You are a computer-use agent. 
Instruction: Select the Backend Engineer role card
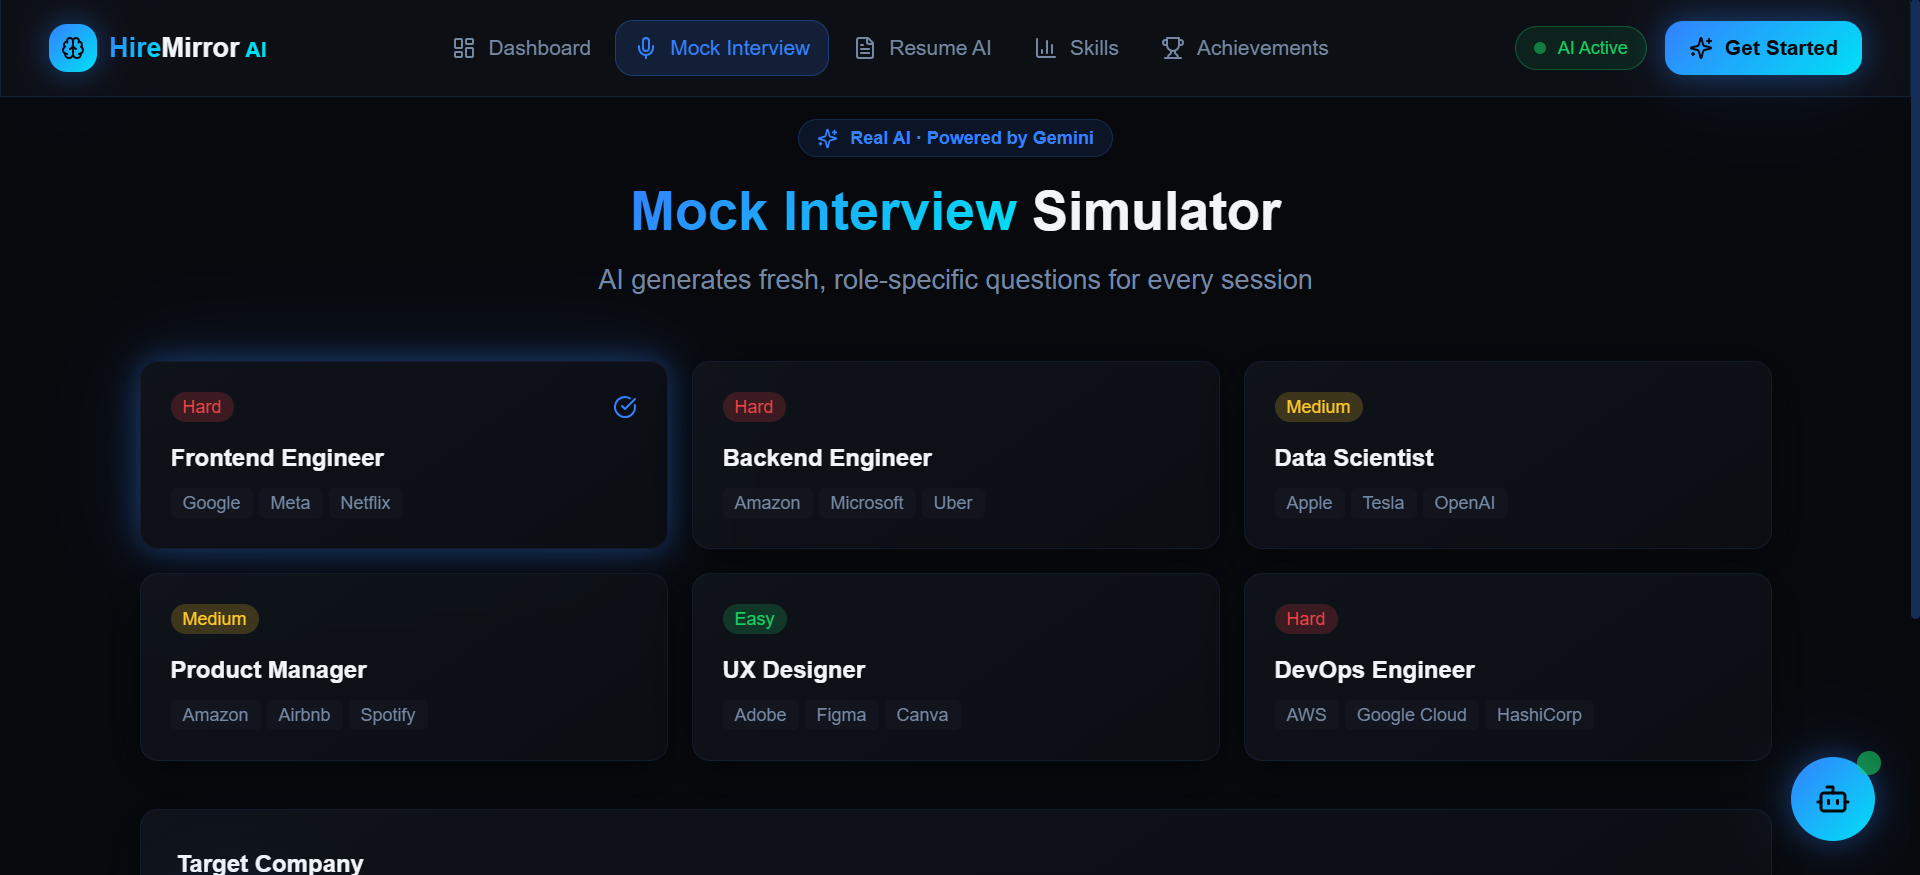(956, 455)
